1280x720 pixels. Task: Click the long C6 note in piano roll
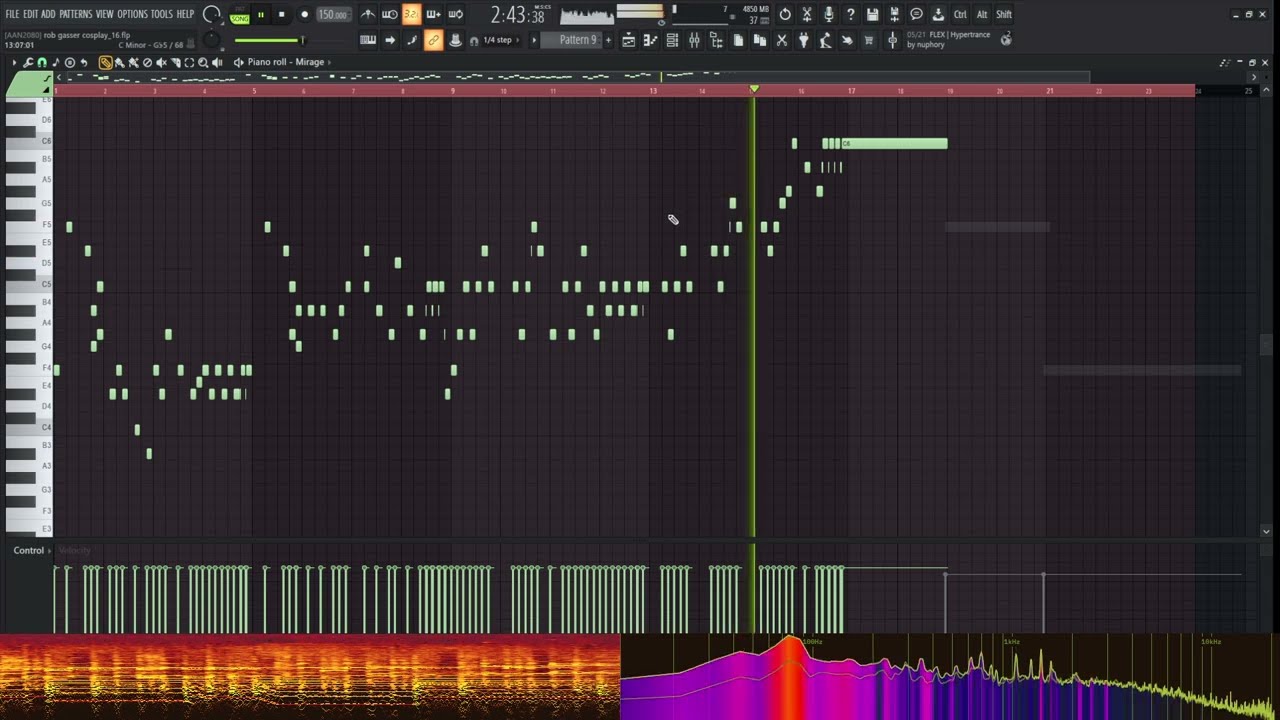pyautogui.click(x=894, y=144)
